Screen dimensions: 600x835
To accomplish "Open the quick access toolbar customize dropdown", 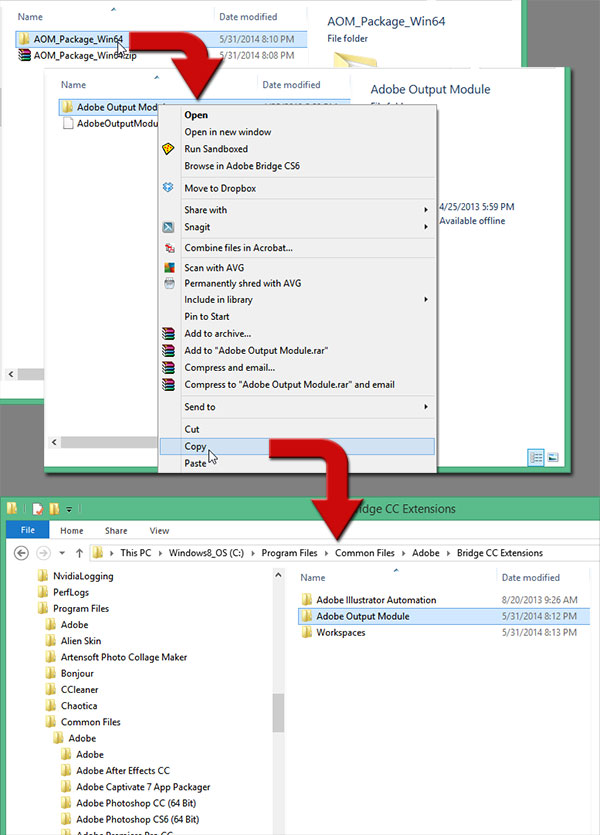I will tap(69, 510).
